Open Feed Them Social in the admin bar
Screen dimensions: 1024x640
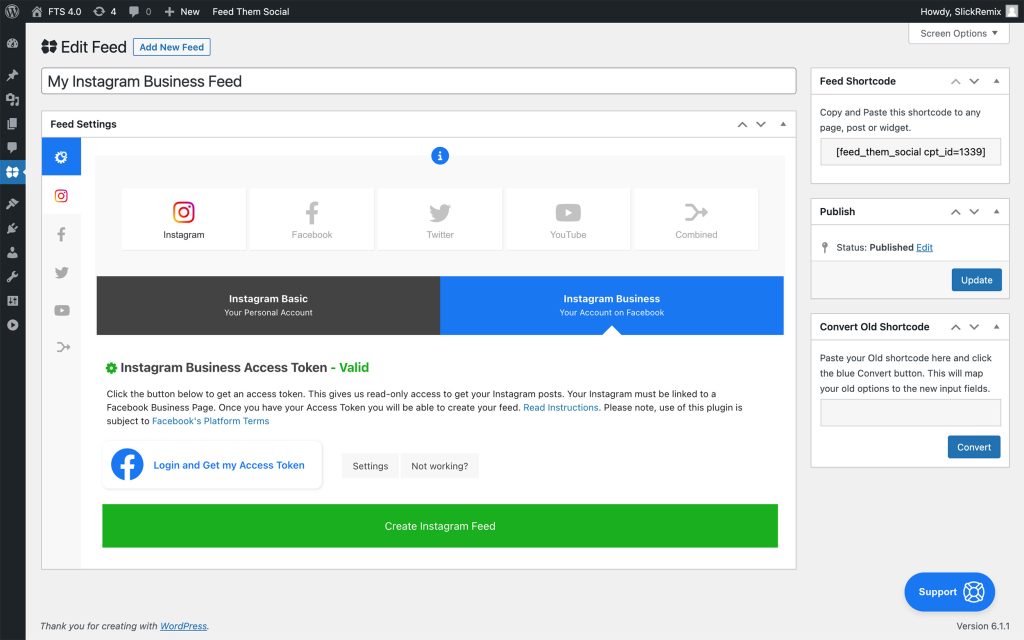pos(251,11)
